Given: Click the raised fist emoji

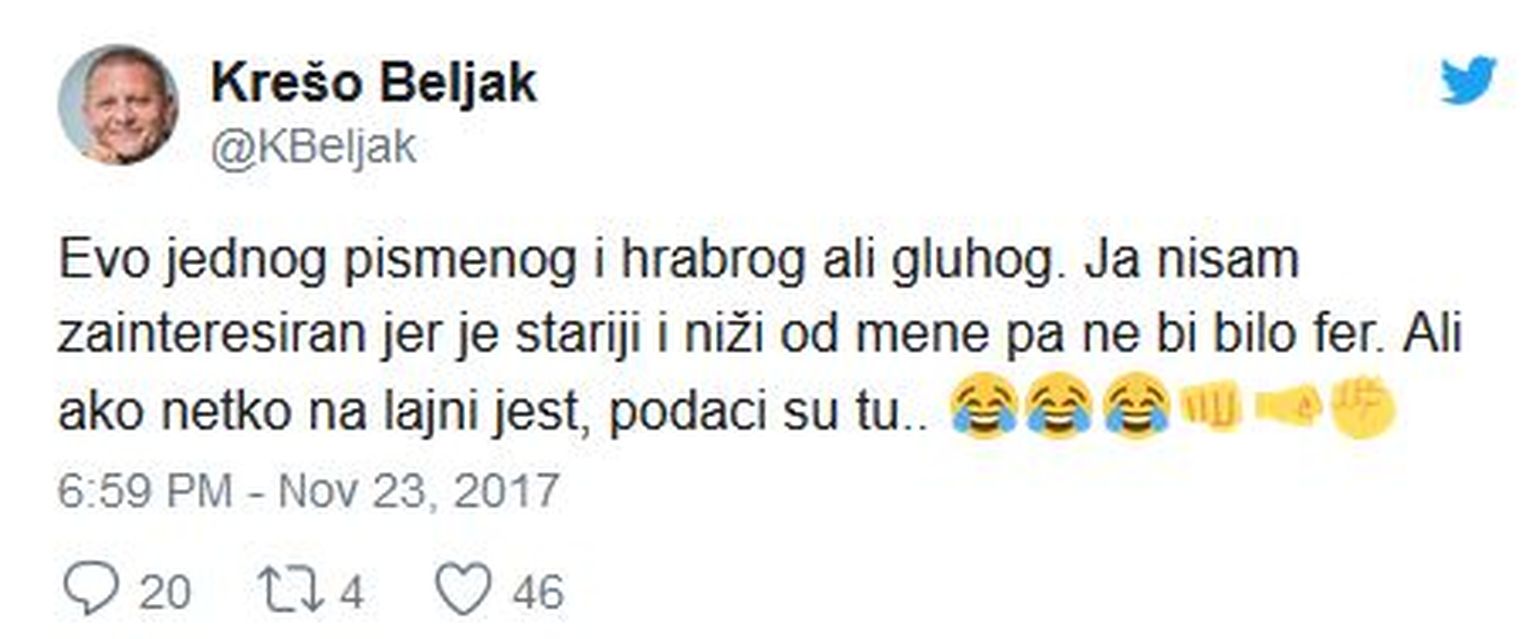Looking at the screenshot, I should tap(1362, 406).
